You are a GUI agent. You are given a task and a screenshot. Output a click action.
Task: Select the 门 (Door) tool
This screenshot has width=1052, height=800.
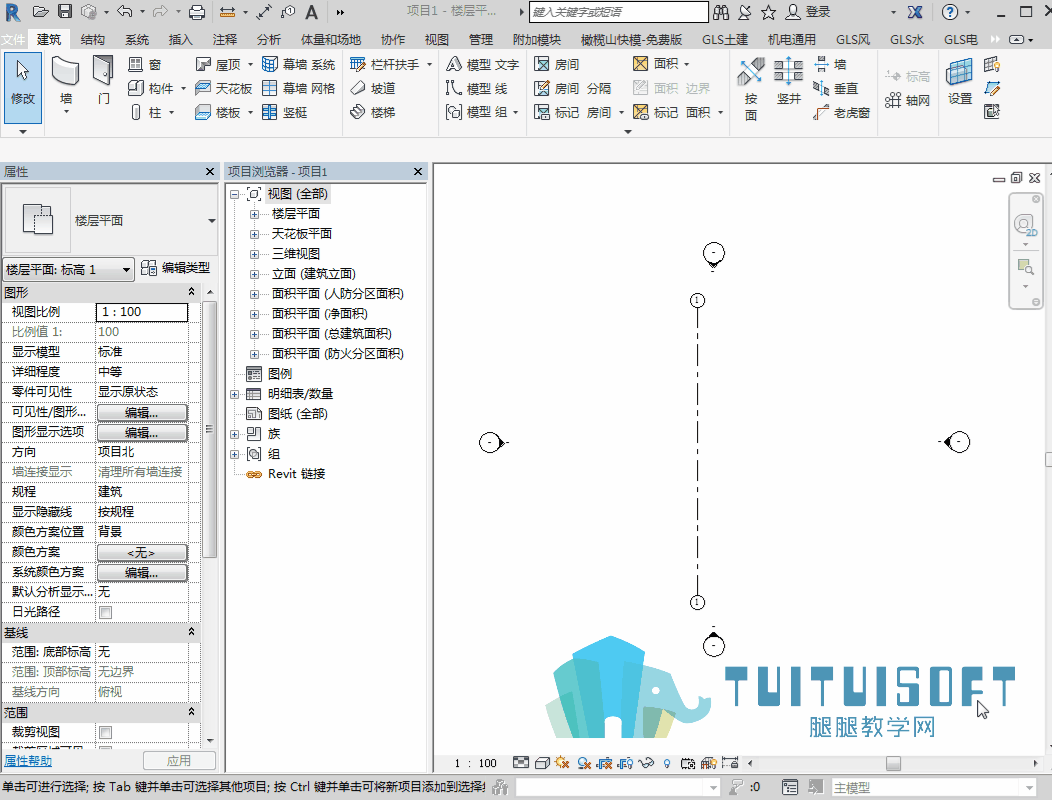click(103, 82)
